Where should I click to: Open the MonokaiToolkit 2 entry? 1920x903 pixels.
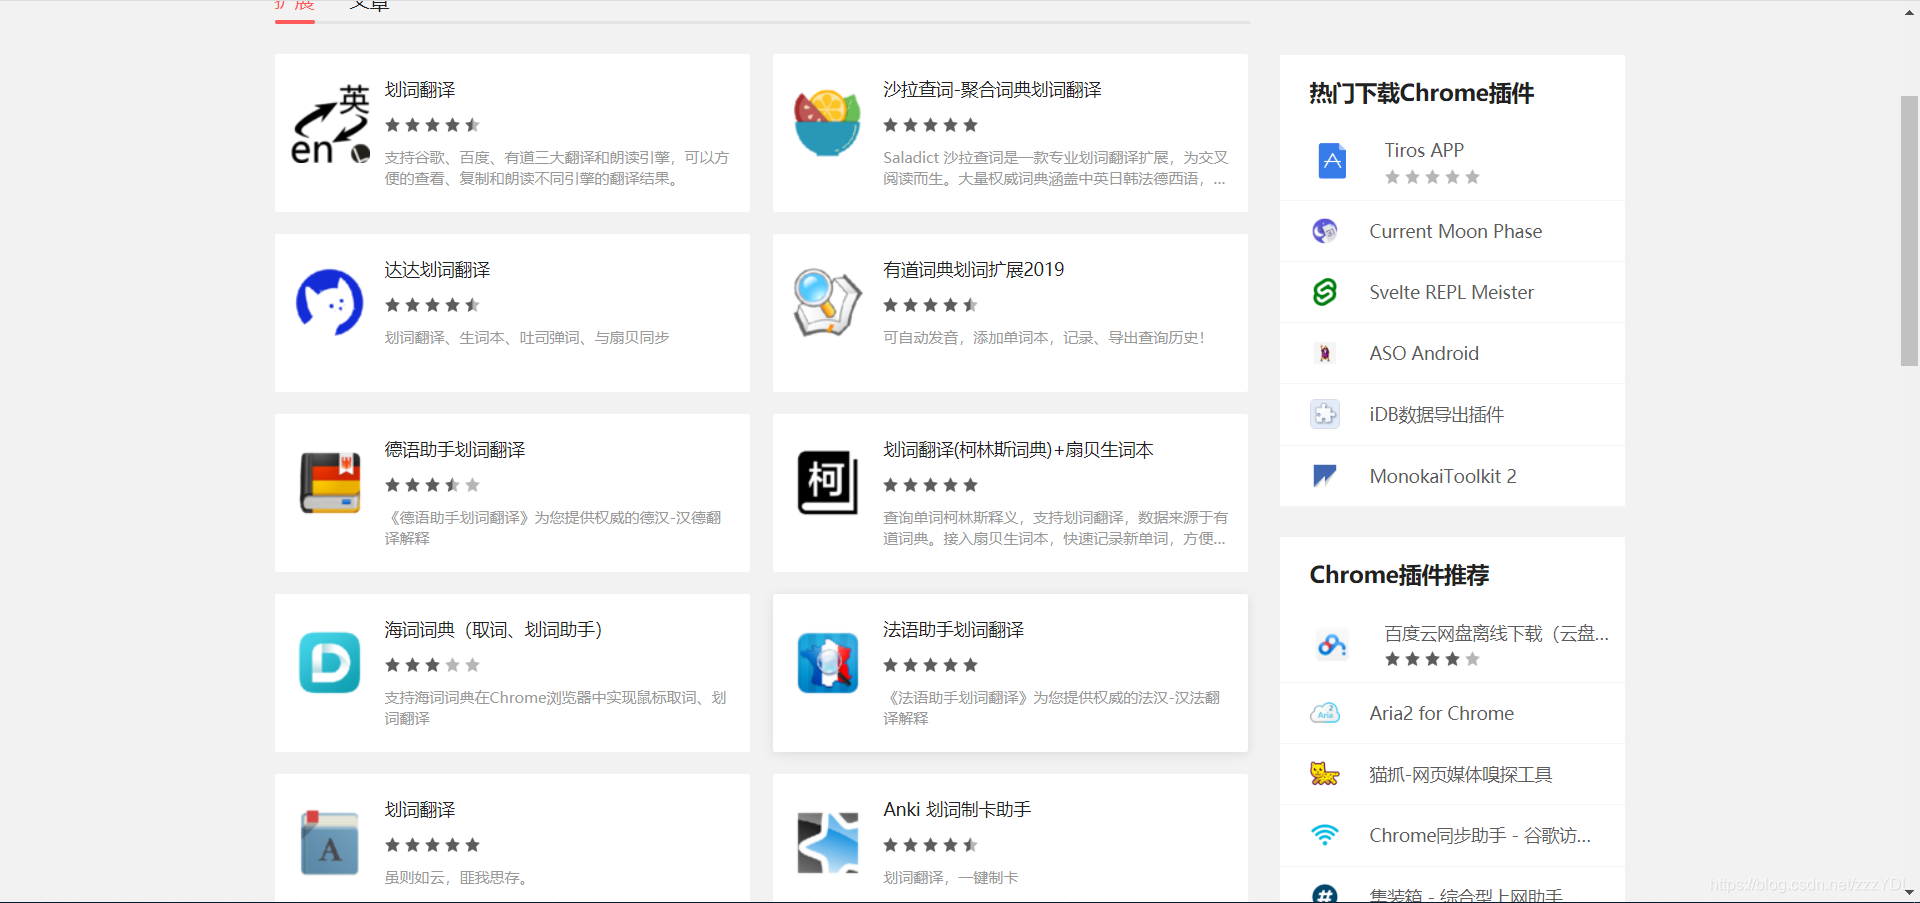1443,476
